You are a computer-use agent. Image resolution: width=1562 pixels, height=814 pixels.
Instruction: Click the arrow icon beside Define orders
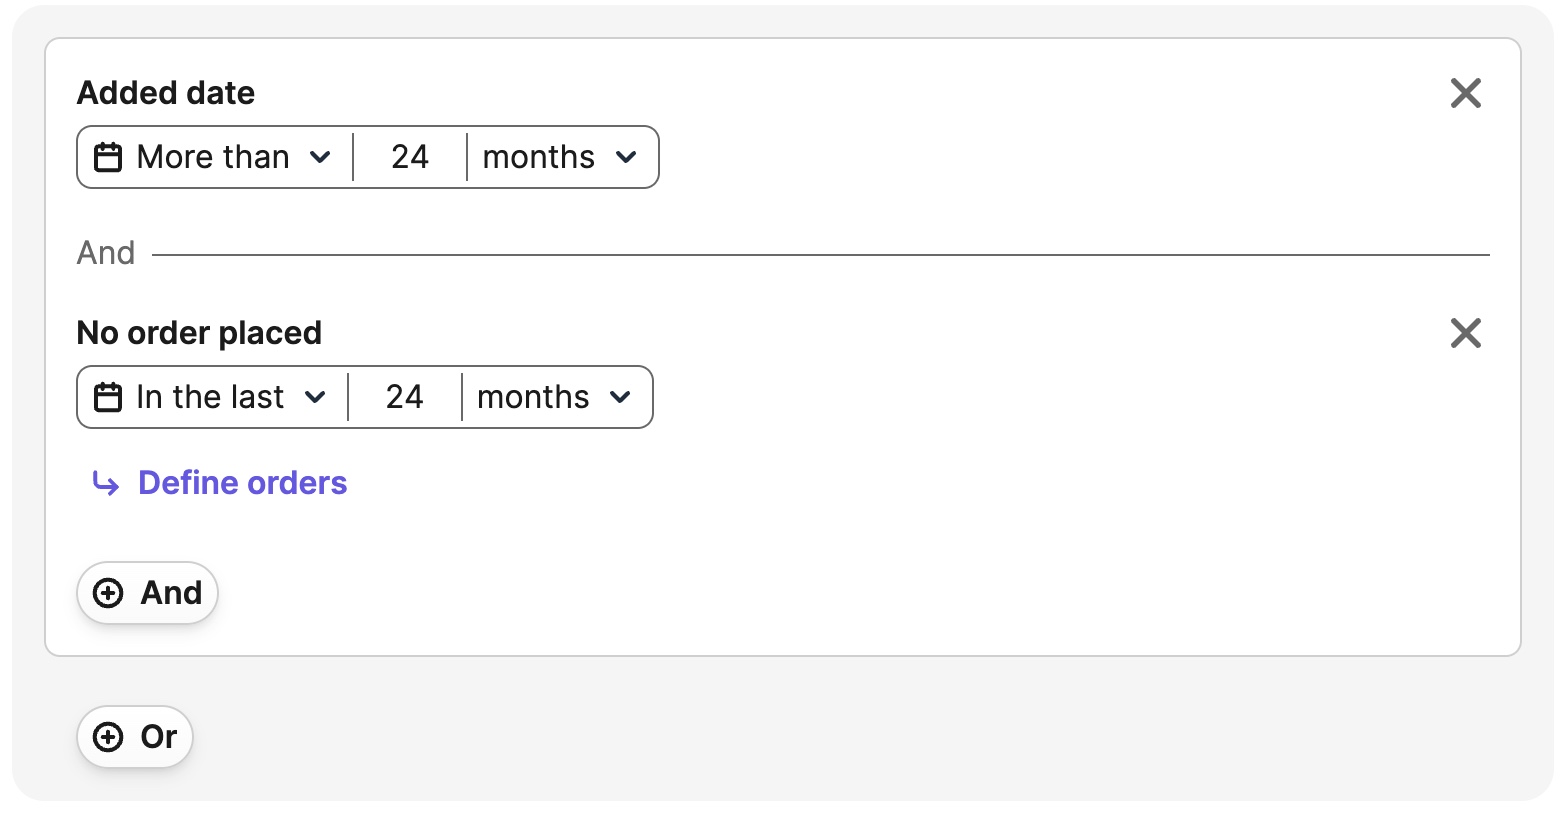point(106,484)
